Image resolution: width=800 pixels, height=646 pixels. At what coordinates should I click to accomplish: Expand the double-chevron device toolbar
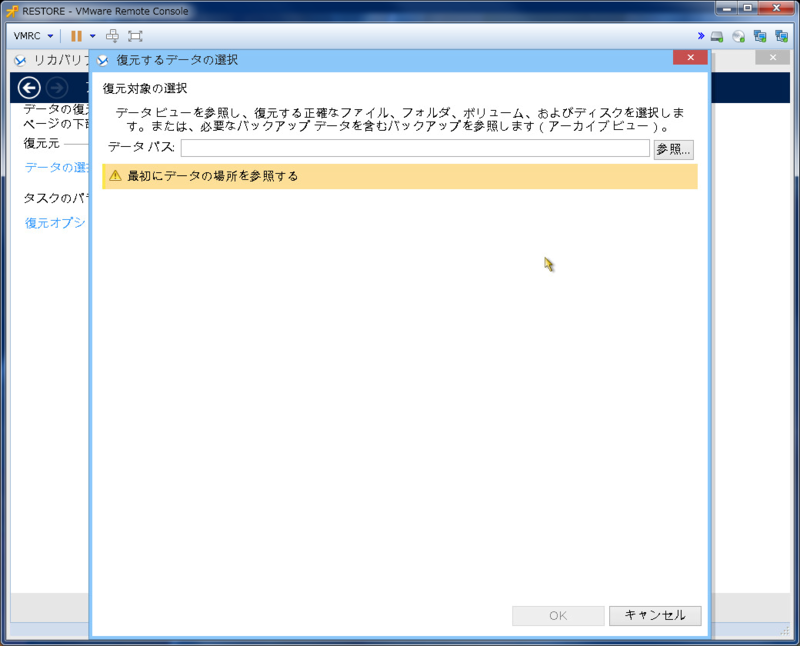point(701,36)
